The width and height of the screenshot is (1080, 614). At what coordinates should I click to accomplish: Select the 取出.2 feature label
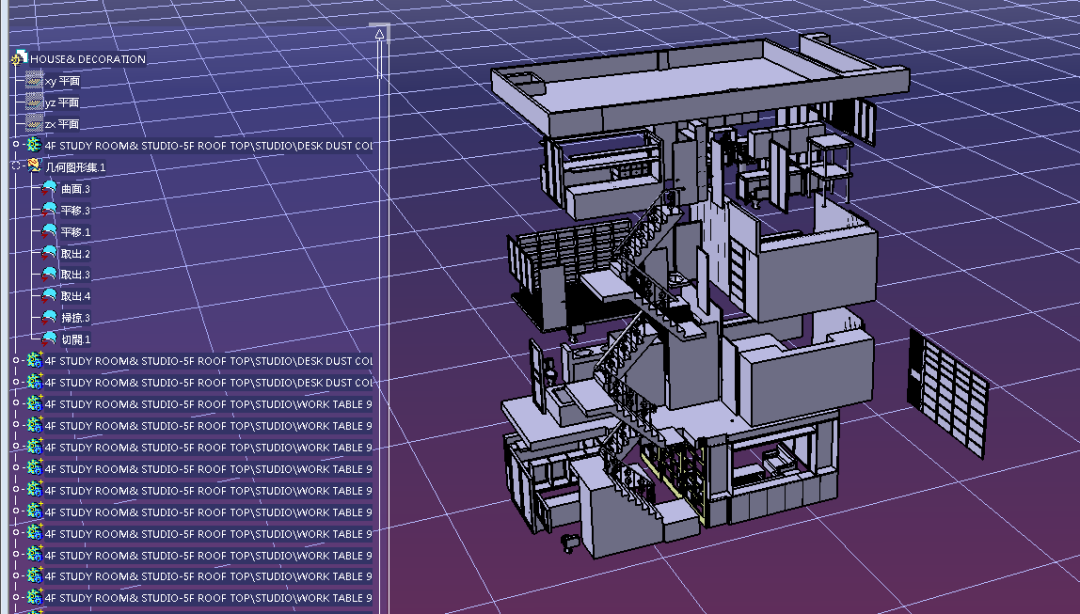(x=76, y=253)
